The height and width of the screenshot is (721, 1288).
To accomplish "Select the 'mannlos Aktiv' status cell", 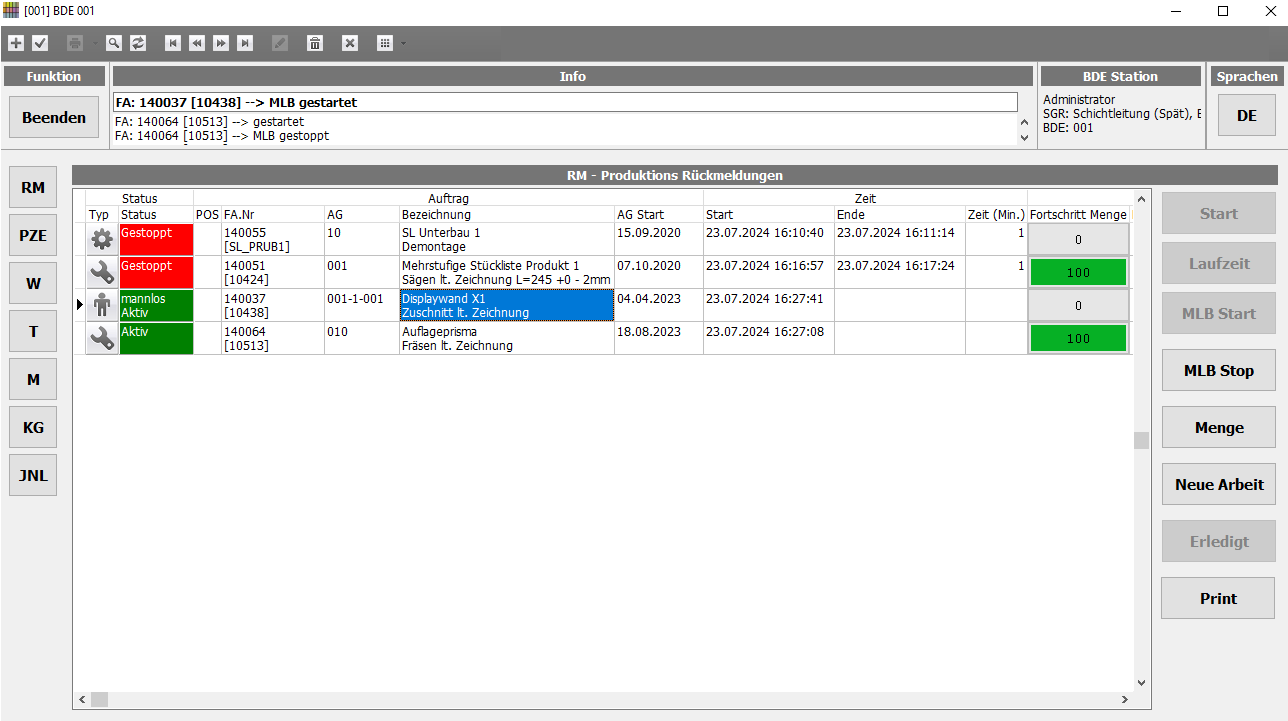I will point(156,305).
